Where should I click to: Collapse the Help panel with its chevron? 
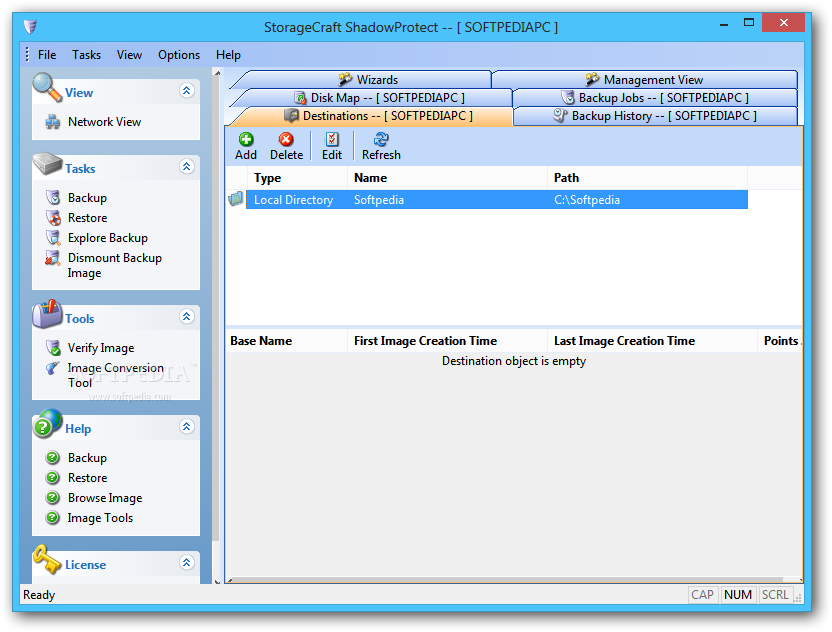(x=186, y=427)
